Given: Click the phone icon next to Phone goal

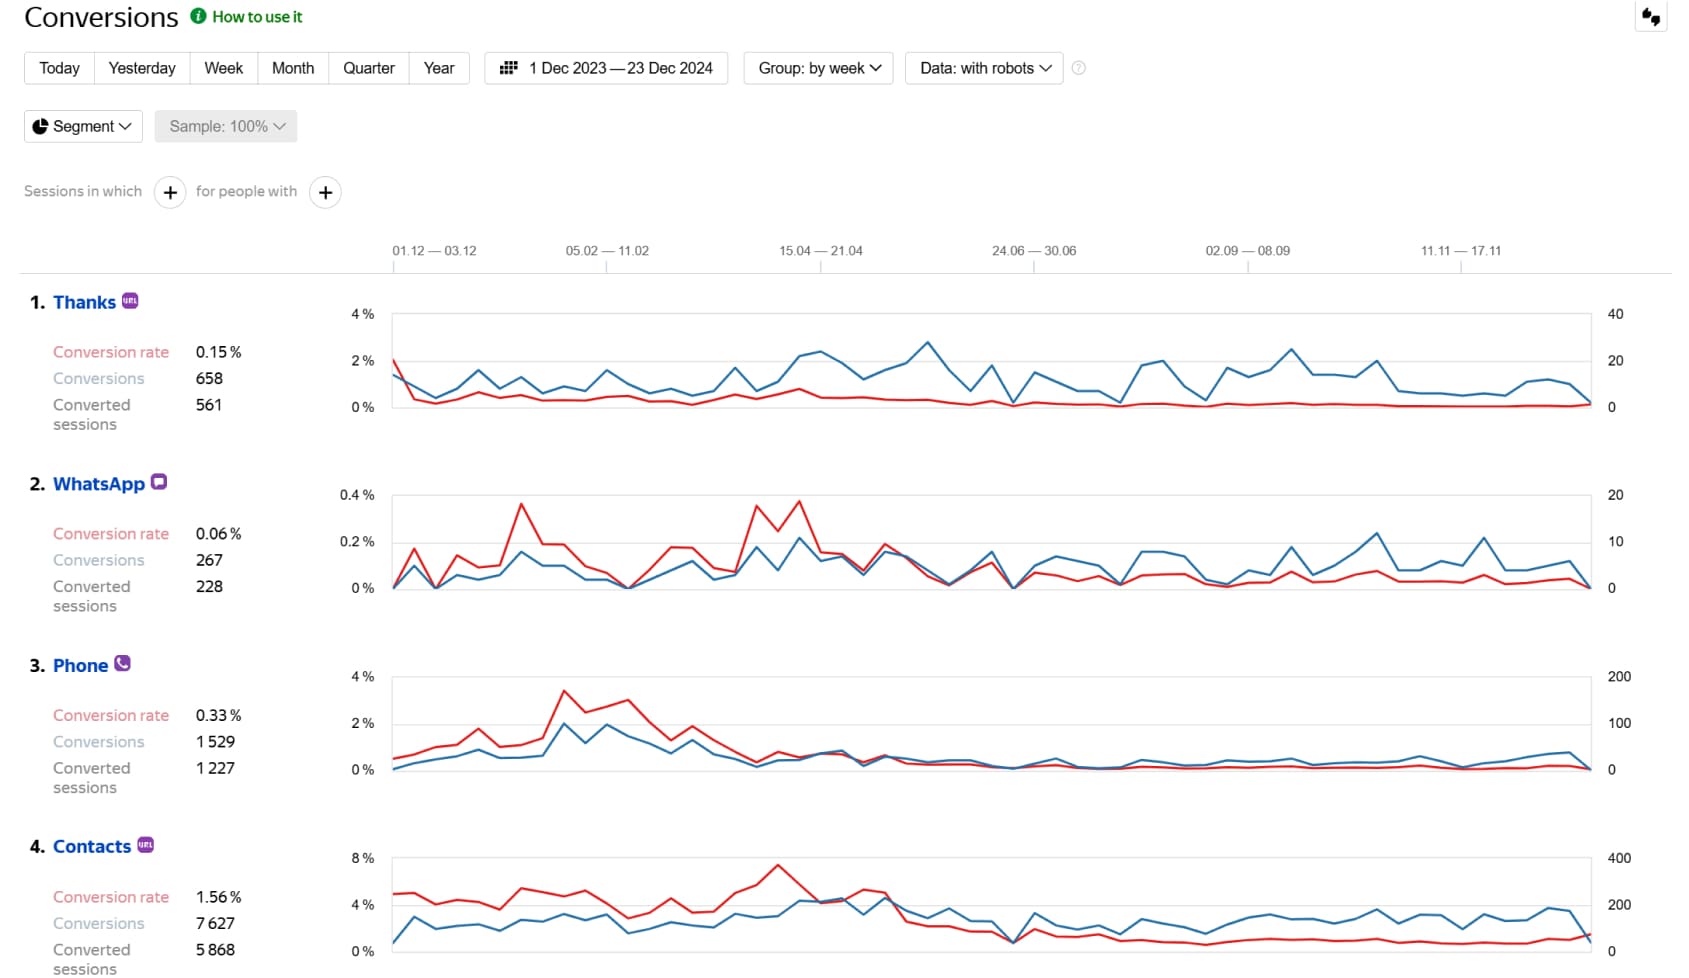Looking at the screenshot, I should [x=122, y=663].
